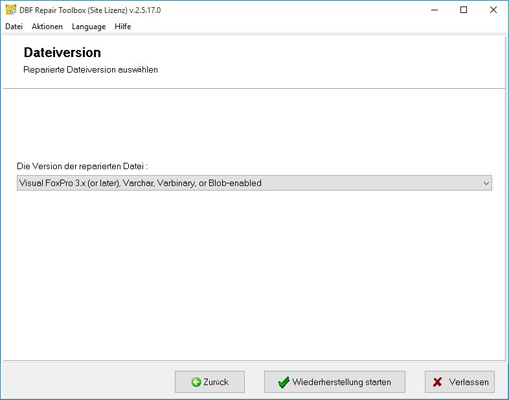
Task: Open the Language menu
Action: tap(89, 27)
